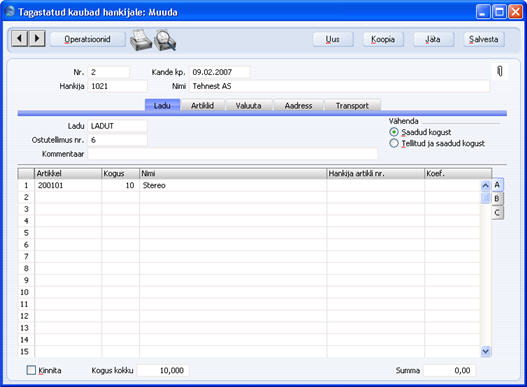Select Saadud kogust radio option

394,132
